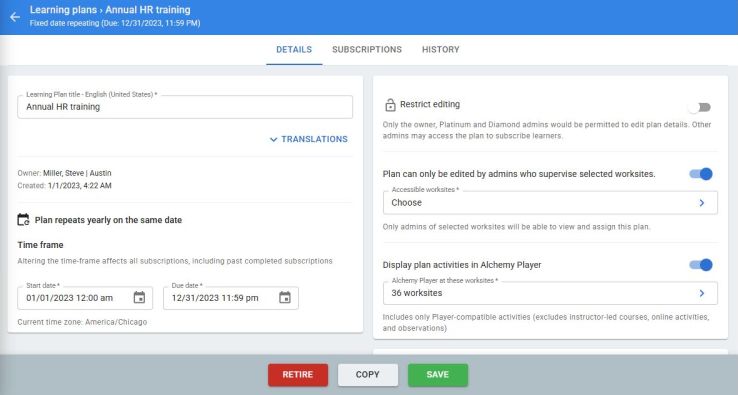Disable worksite-supervising admins edit restriction switch
Screen dimensions: 738x395
pos(701,174)
